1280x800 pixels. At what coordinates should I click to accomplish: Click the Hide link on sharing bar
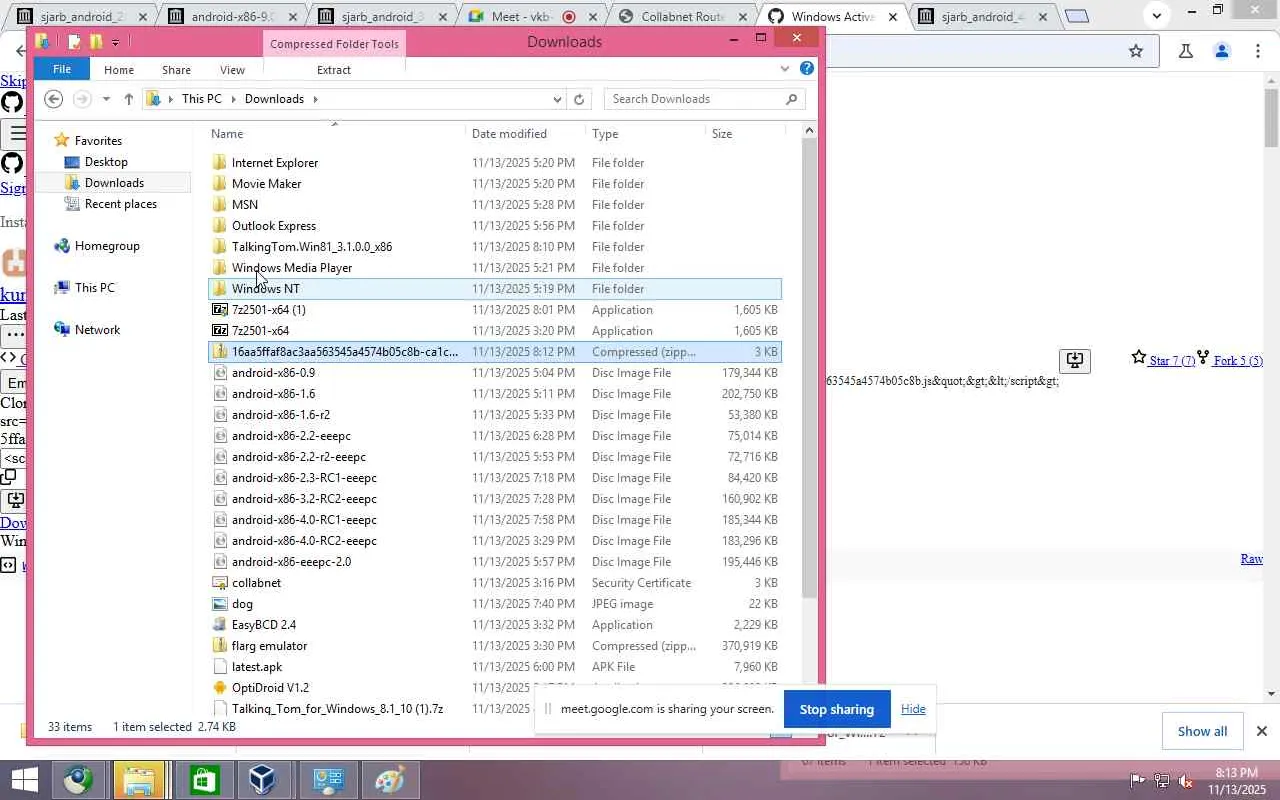[913, 709]
